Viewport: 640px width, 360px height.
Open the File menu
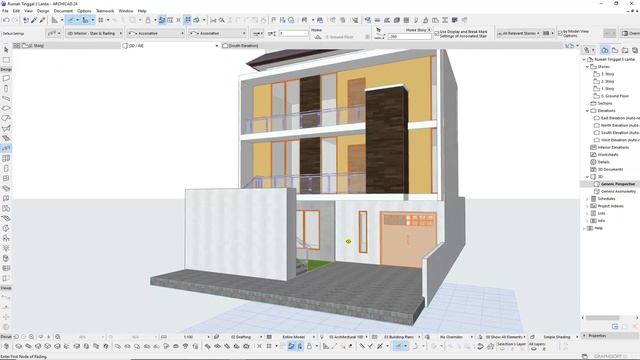5,11
